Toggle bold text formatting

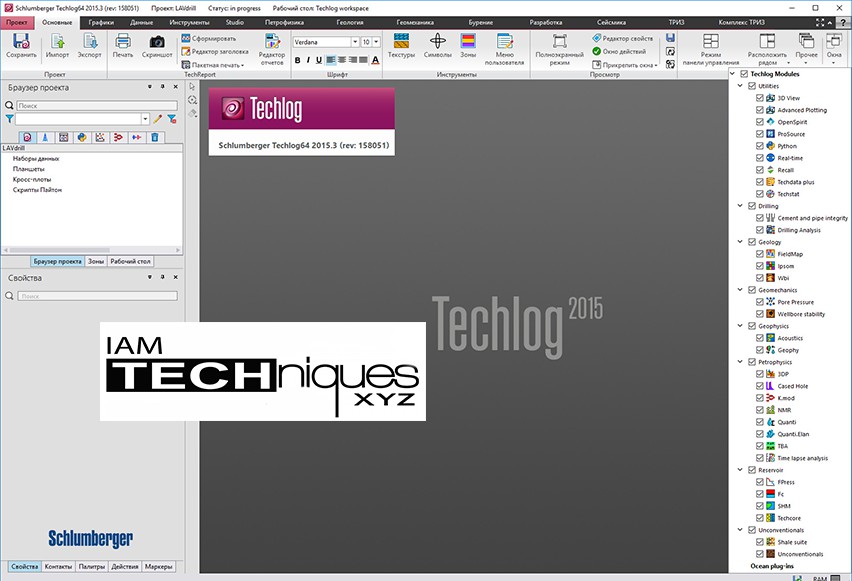(297, 60)
